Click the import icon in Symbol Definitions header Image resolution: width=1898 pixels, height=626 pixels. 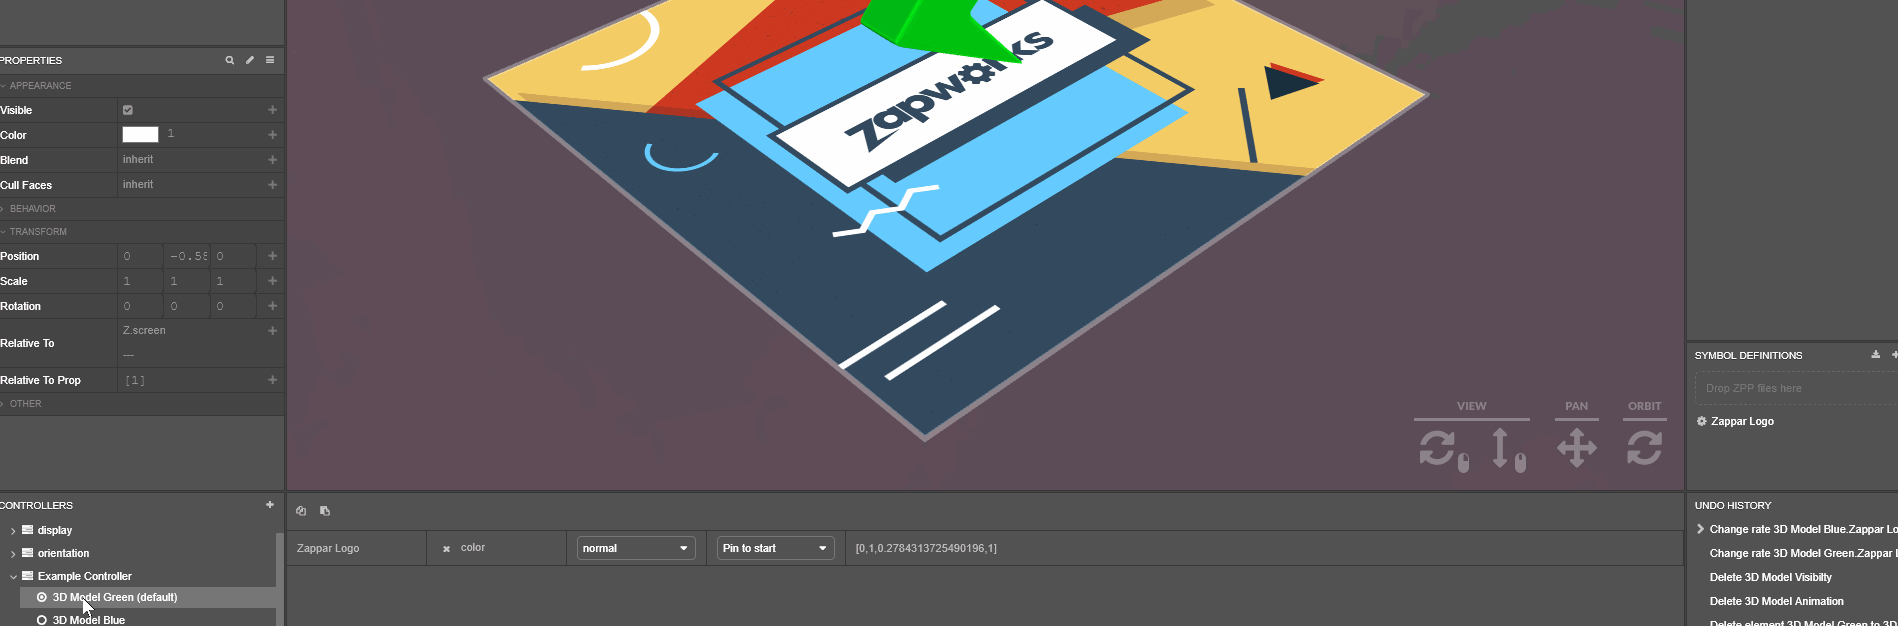tap(1876, 355)
